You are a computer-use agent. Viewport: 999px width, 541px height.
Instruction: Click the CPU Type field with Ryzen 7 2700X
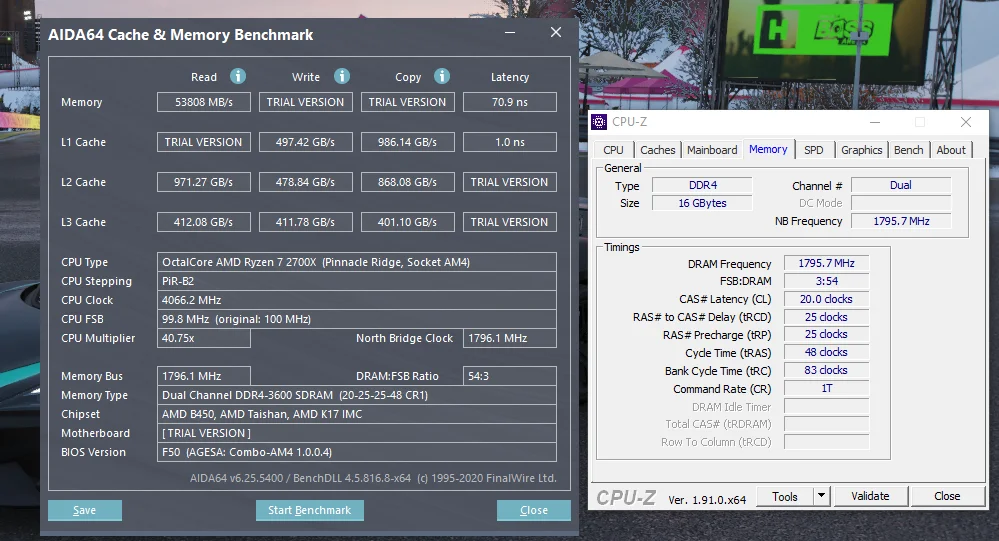click(x=357, y=262)
